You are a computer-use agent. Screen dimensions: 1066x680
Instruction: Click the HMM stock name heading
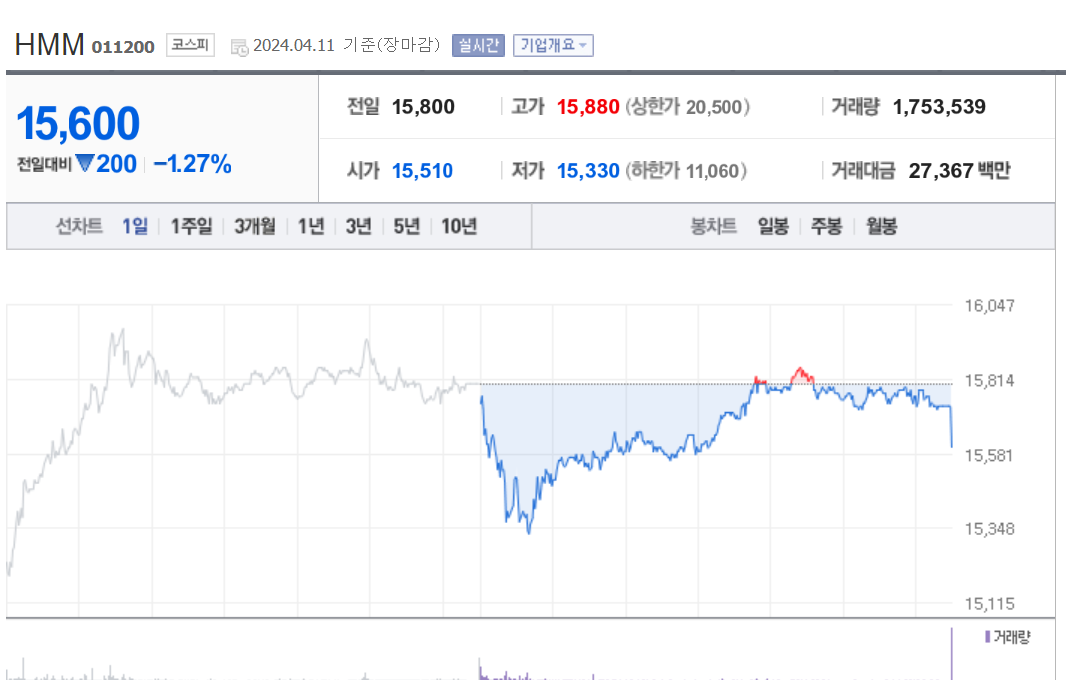click(x=50, y=45)
